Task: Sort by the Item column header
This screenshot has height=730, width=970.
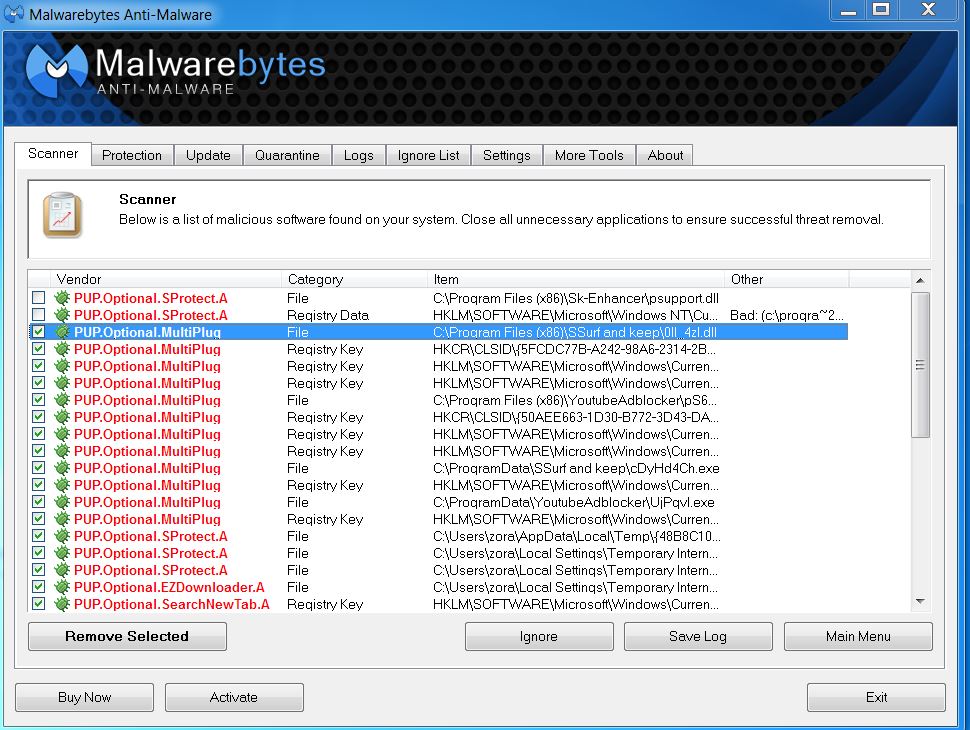Action: click(575, 279)
